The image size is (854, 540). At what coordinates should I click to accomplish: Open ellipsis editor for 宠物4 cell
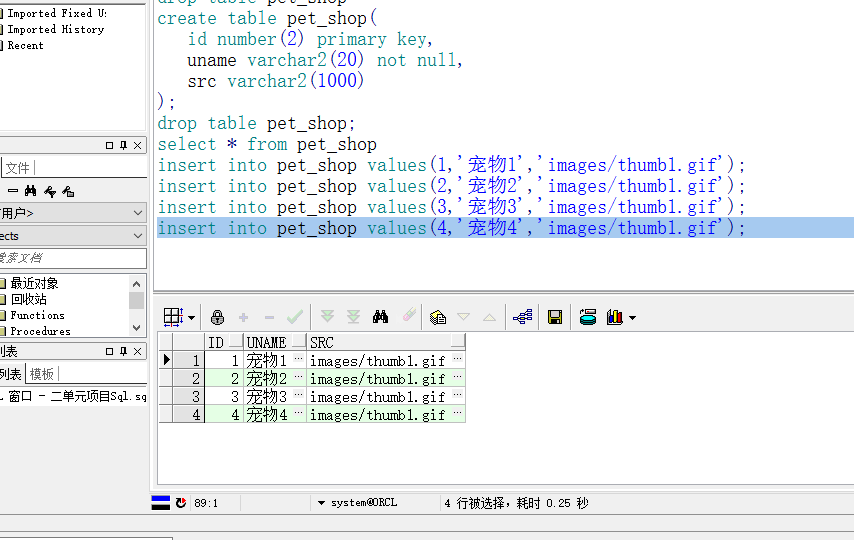(x=298, y=412)
